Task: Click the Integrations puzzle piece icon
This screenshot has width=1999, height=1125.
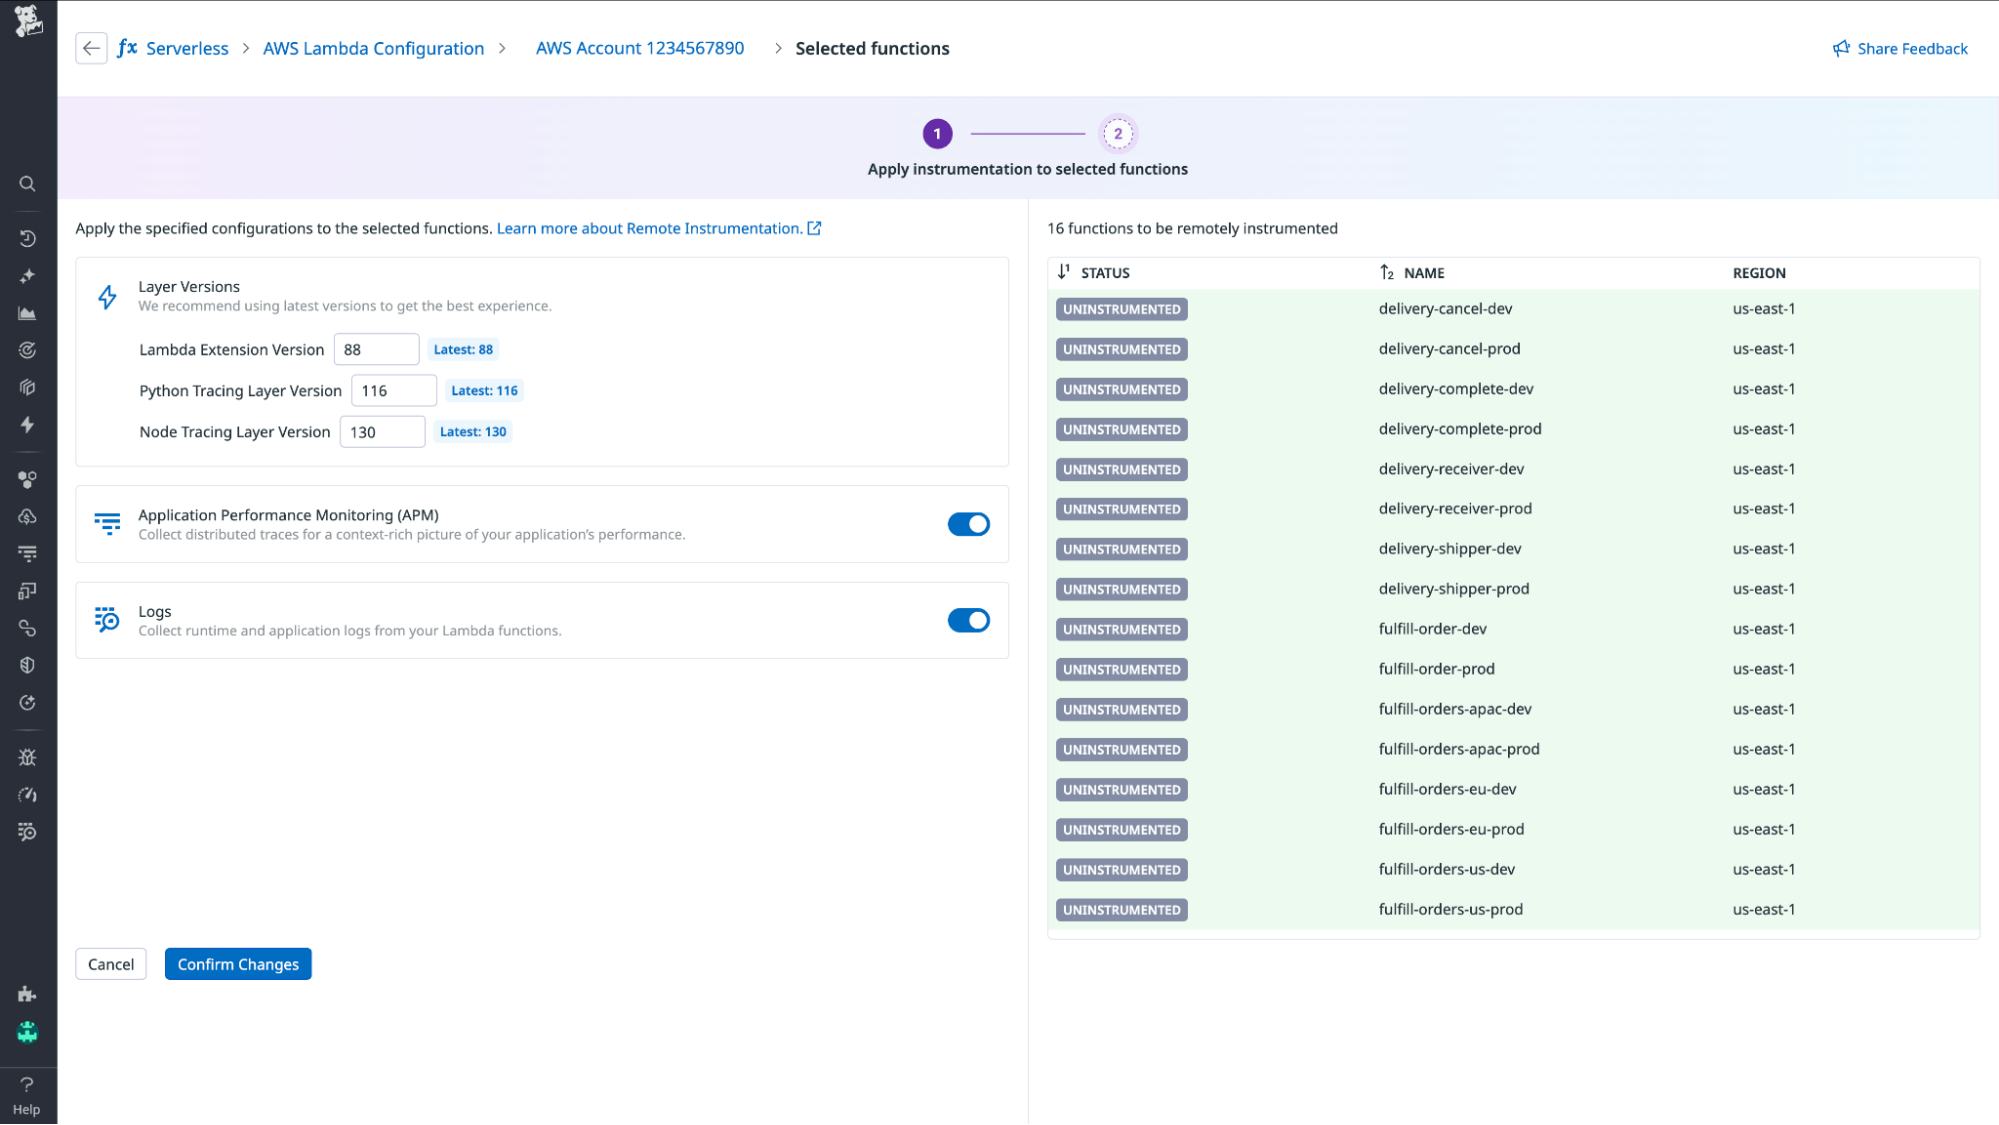Action: pyautogui.click(x=27, y=994)
